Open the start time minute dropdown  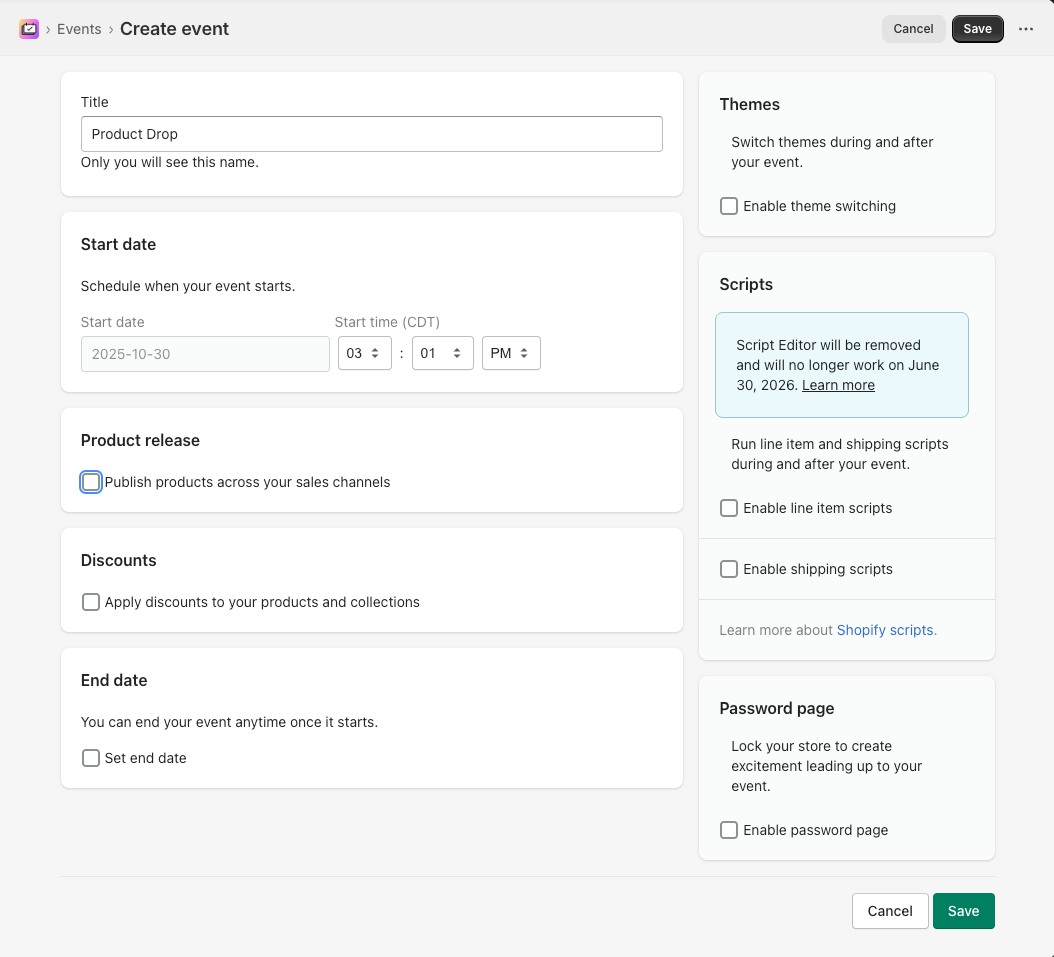point(442,353)
